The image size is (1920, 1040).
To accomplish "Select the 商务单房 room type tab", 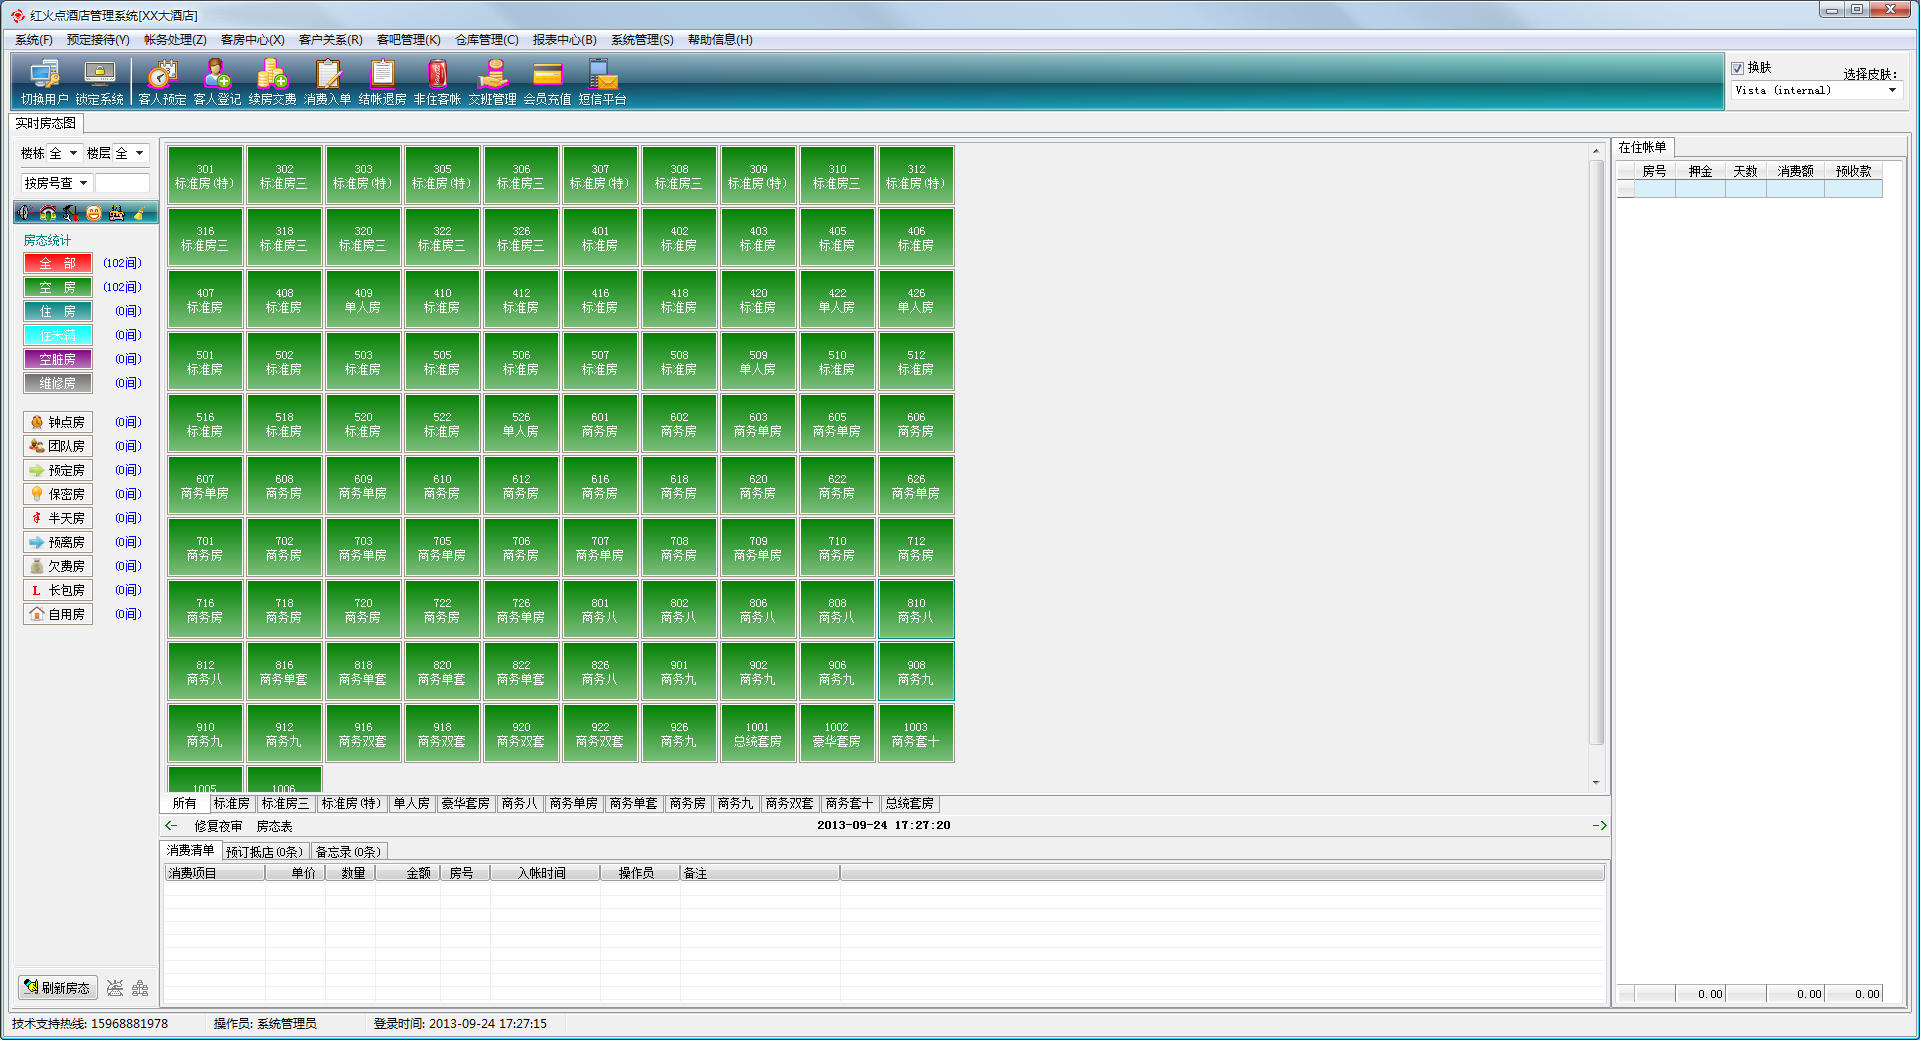I will pyautogui.click(x=574, y=803).
